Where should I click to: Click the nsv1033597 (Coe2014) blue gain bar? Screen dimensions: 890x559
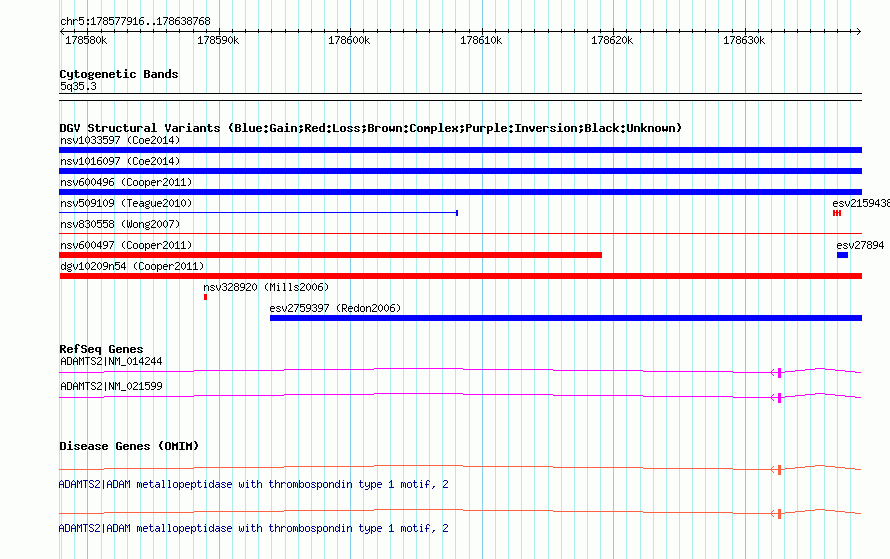pos(460,150)
